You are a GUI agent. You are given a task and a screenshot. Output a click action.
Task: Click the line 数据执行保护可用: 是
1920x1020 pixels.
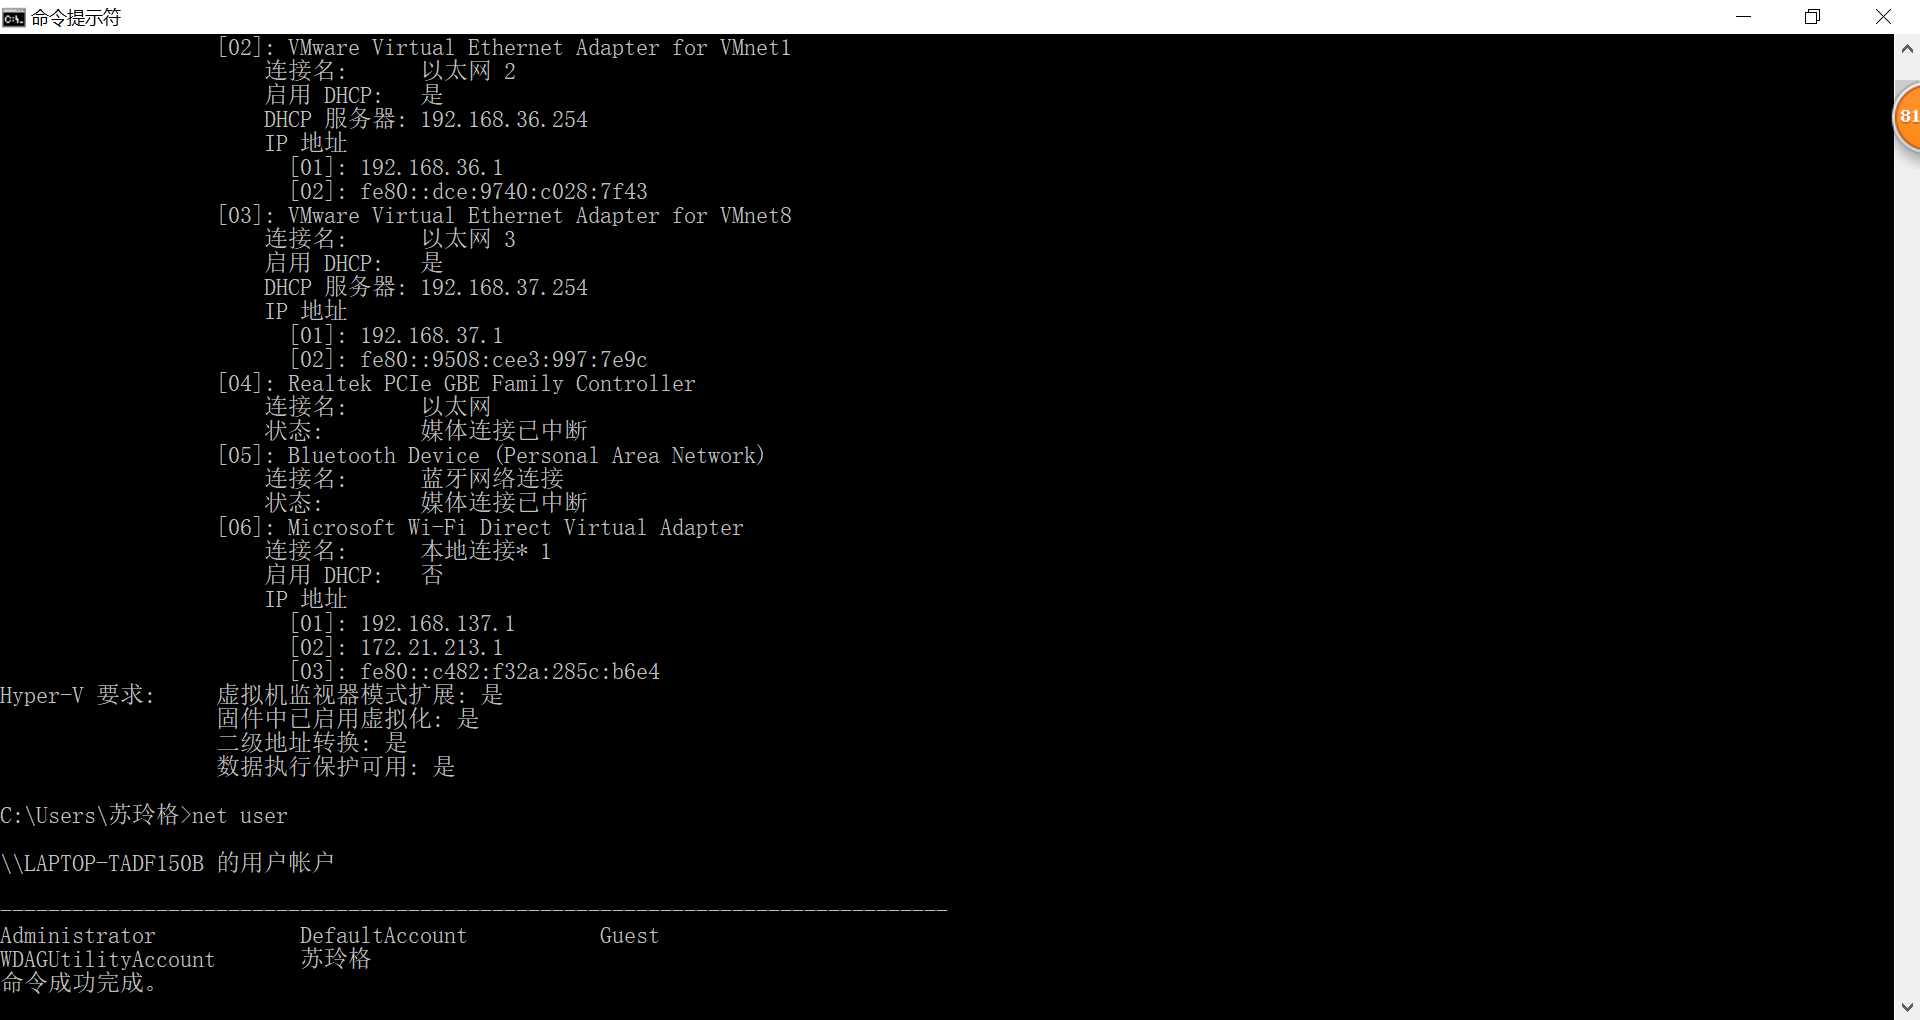coord(336,767)
